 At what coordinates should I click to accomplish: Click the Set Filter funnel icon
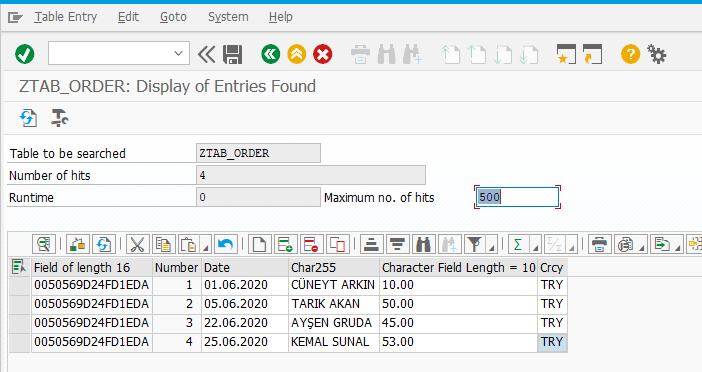475,244
